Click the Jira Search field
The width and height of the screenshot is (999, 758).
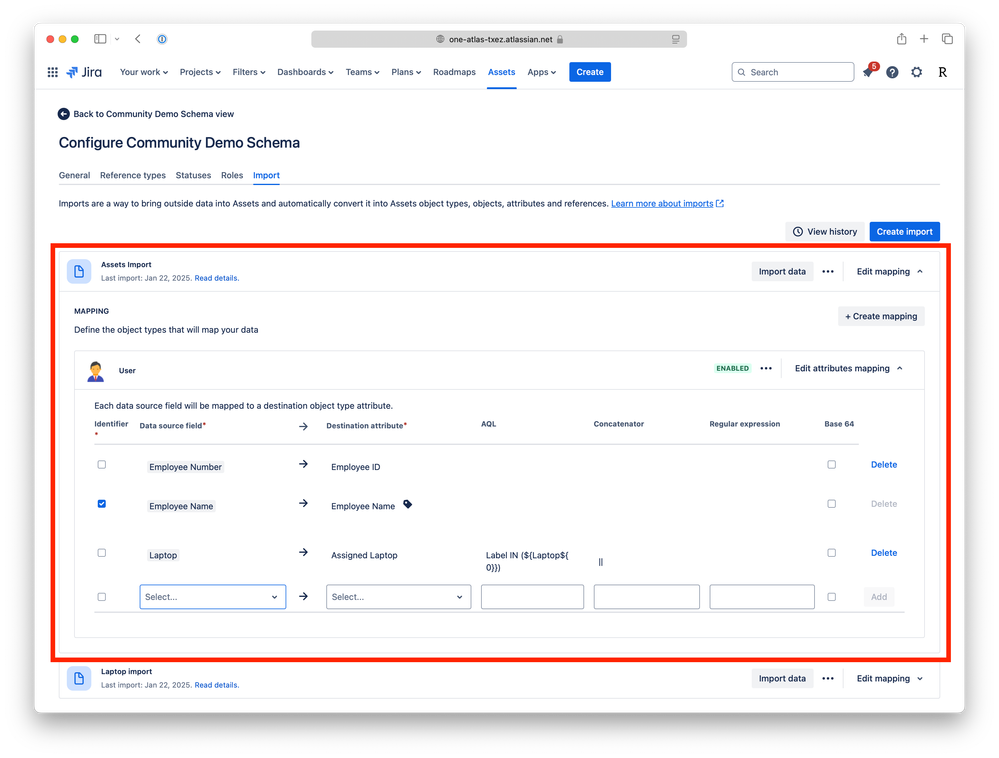(x=793, y=72)
